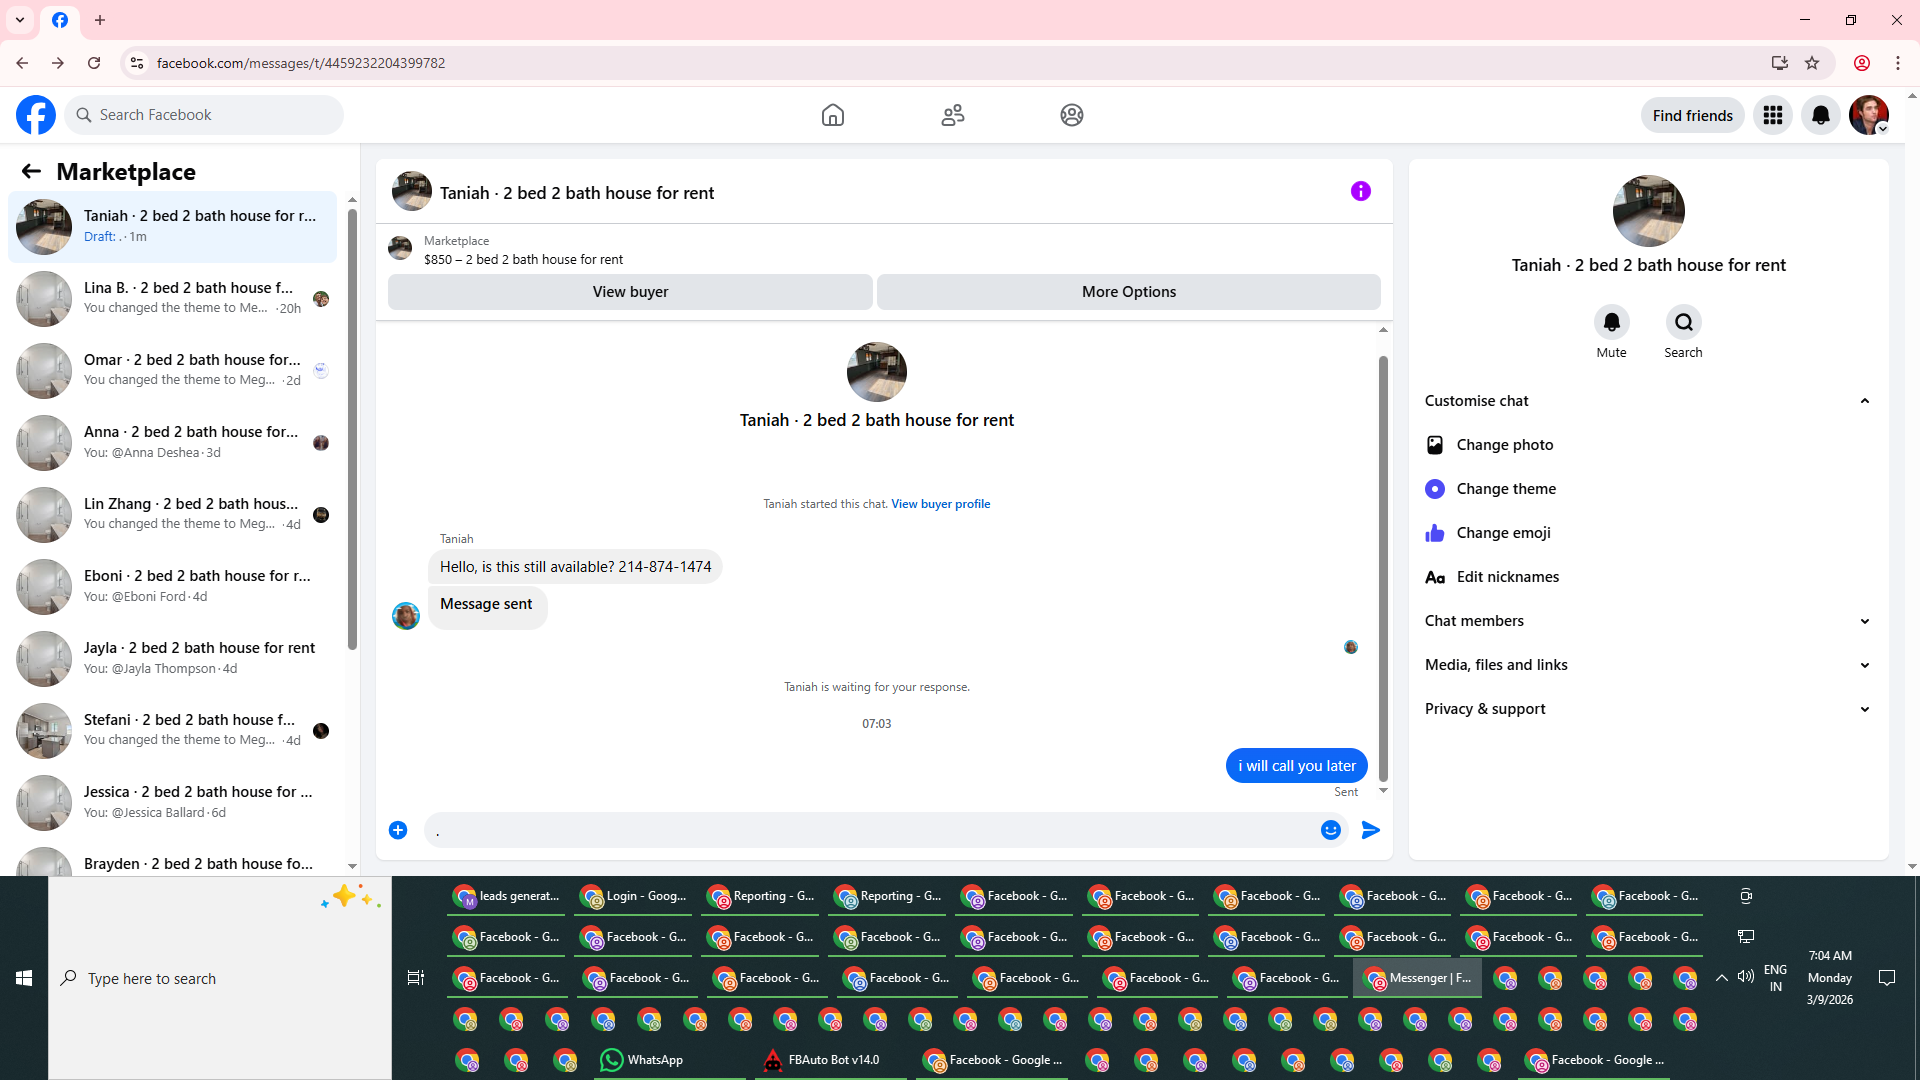1920x1080 pixels.
Task: Open Facebook notifications bell
Action: pyautogui.click(x=1820, y=115)
